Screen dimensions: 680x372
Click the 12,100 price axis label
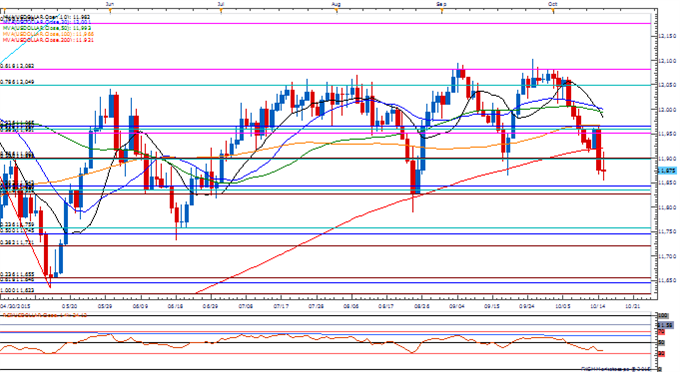[x=668, y=61]
